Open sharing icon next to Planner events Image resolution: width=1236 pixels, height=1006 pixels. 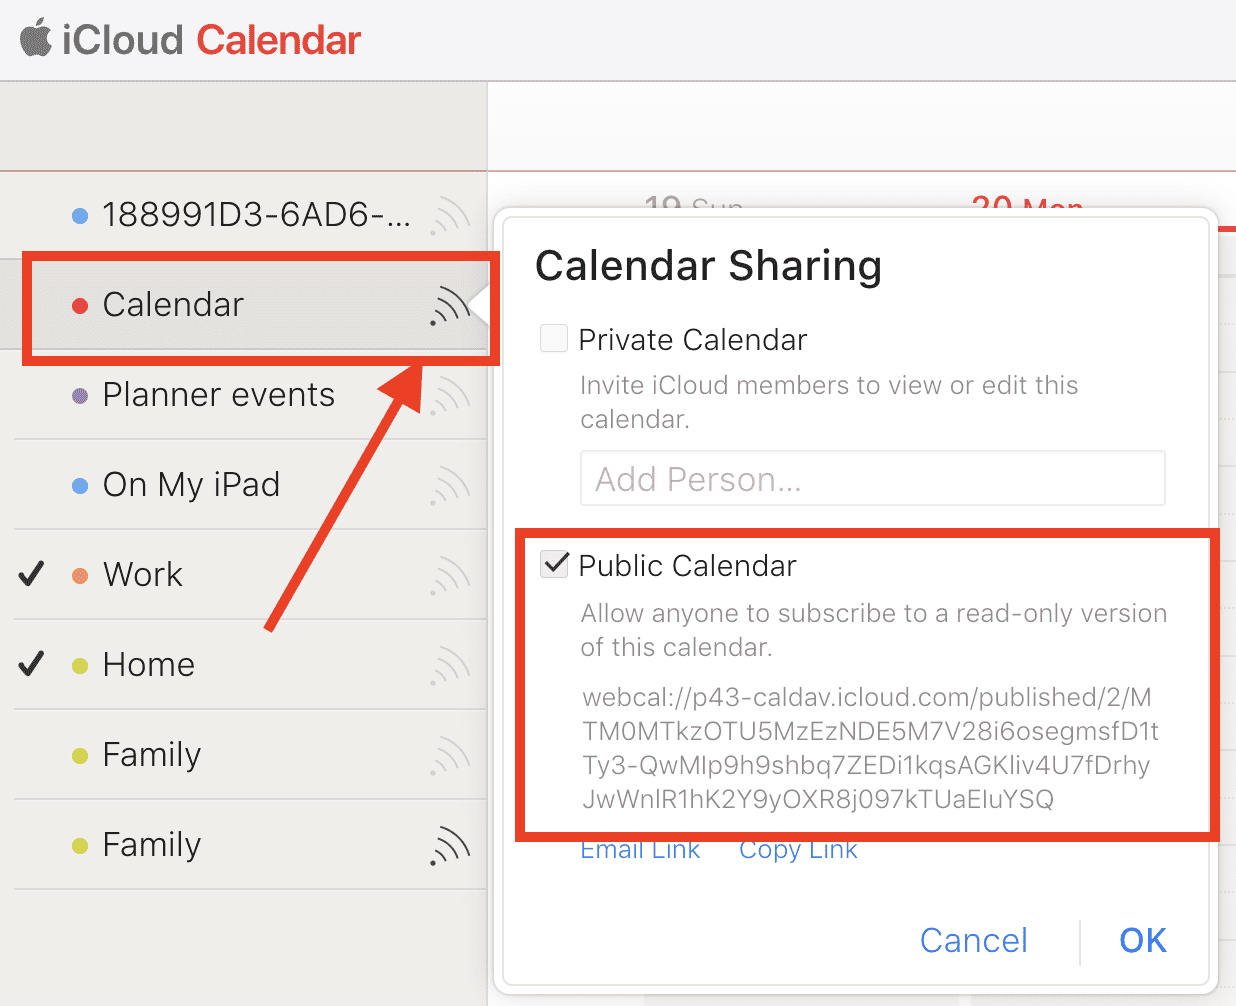(x=450, y=395)
